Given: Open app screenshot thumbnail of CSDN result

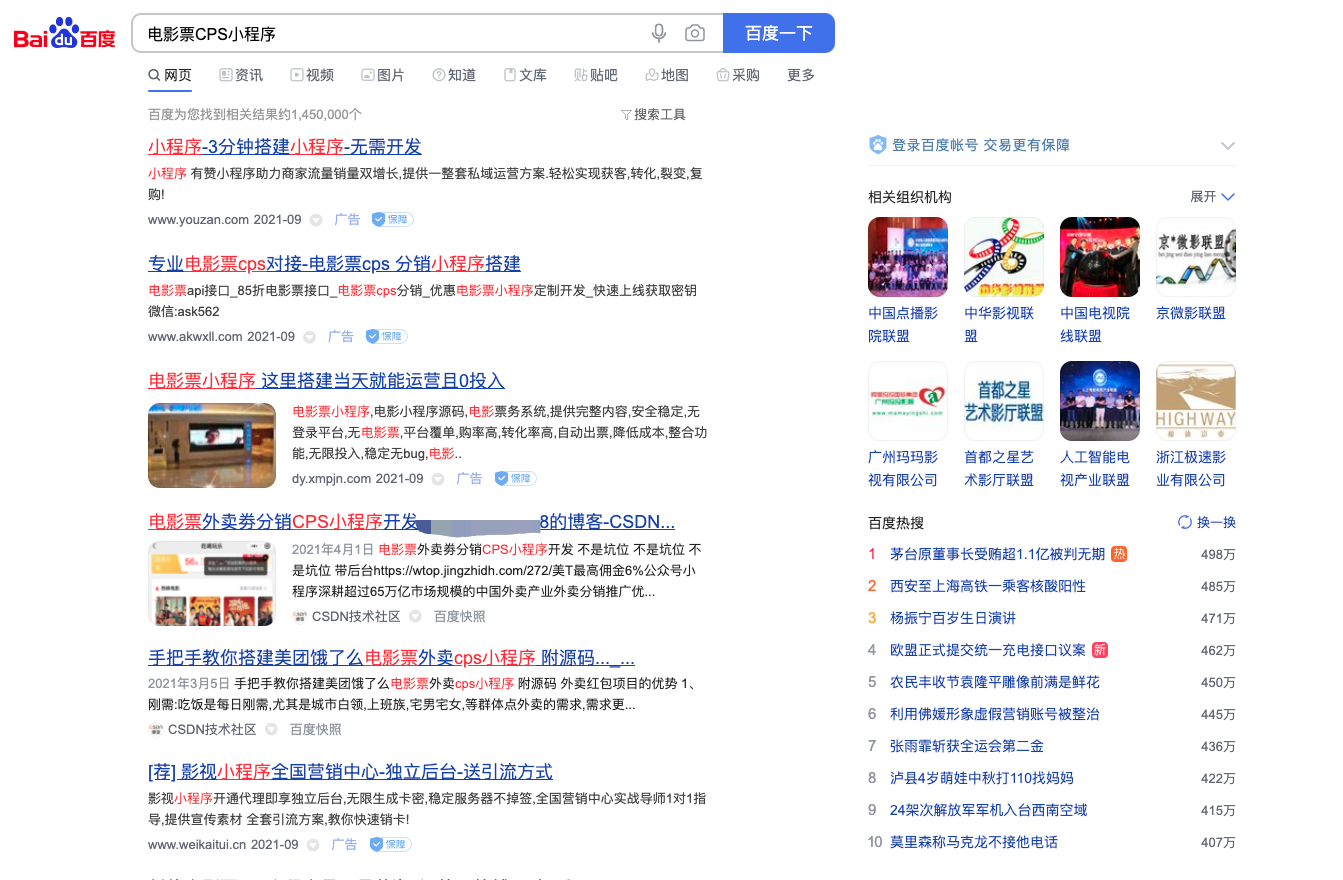Looking at the screenshot, I should point(212,583).
